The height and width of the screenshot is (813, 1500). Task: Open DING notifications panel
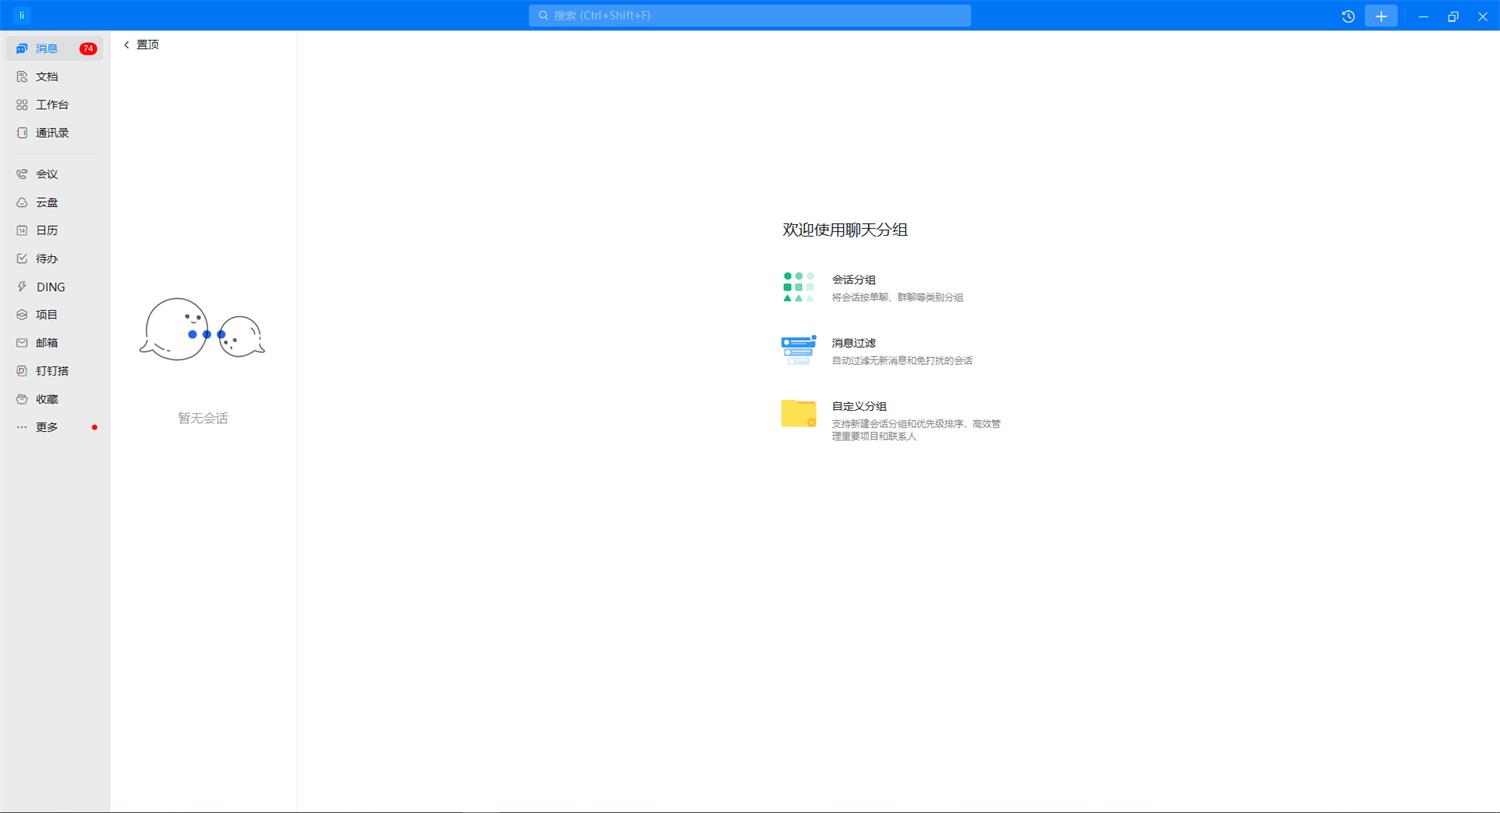50,287
